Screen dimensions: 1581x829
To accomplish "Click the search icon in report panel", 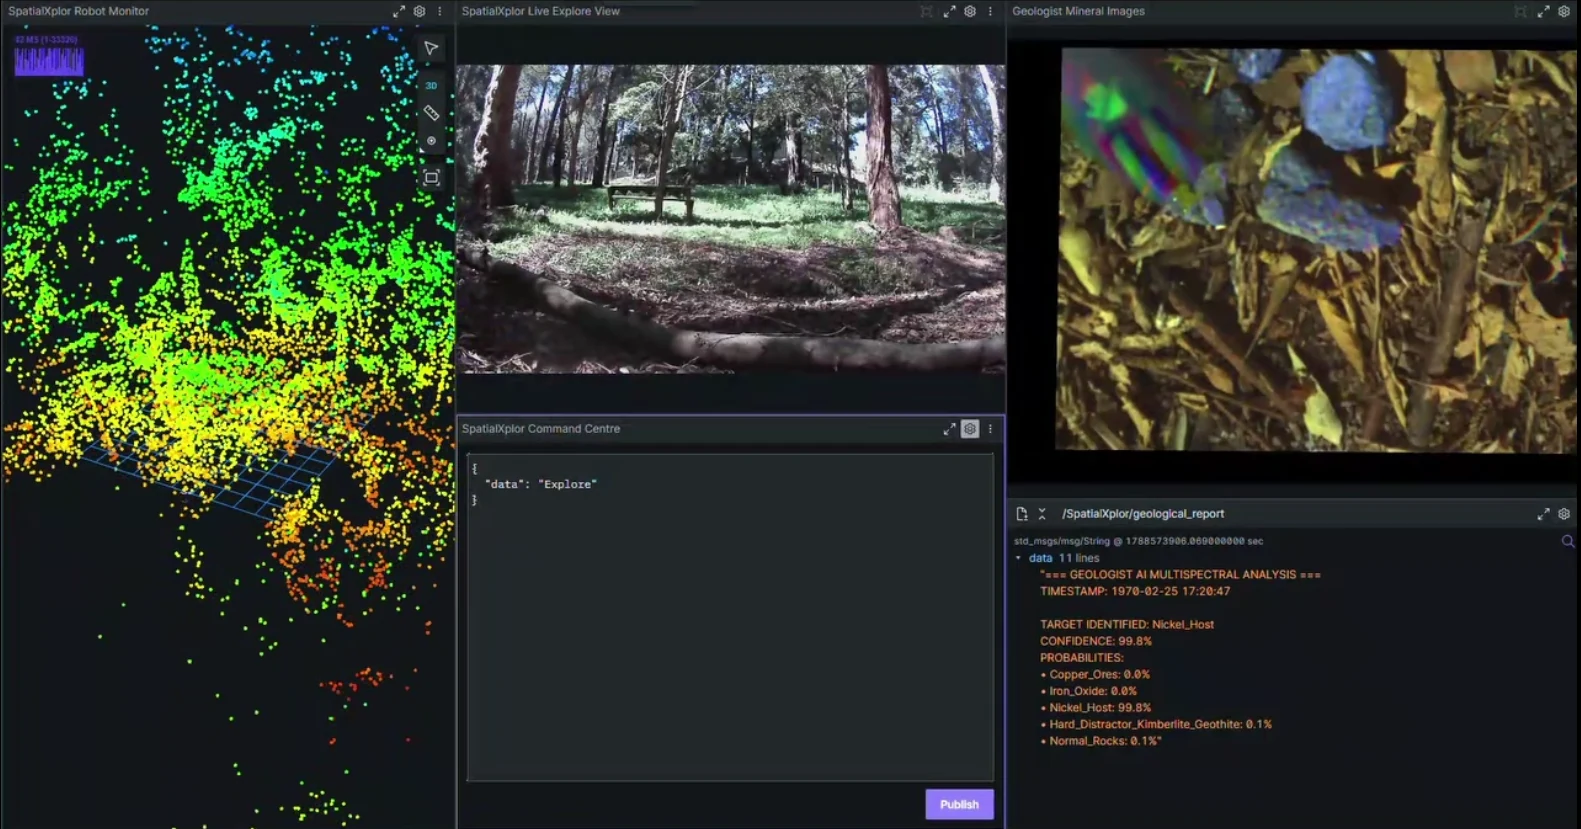I will coord(1567,541).
